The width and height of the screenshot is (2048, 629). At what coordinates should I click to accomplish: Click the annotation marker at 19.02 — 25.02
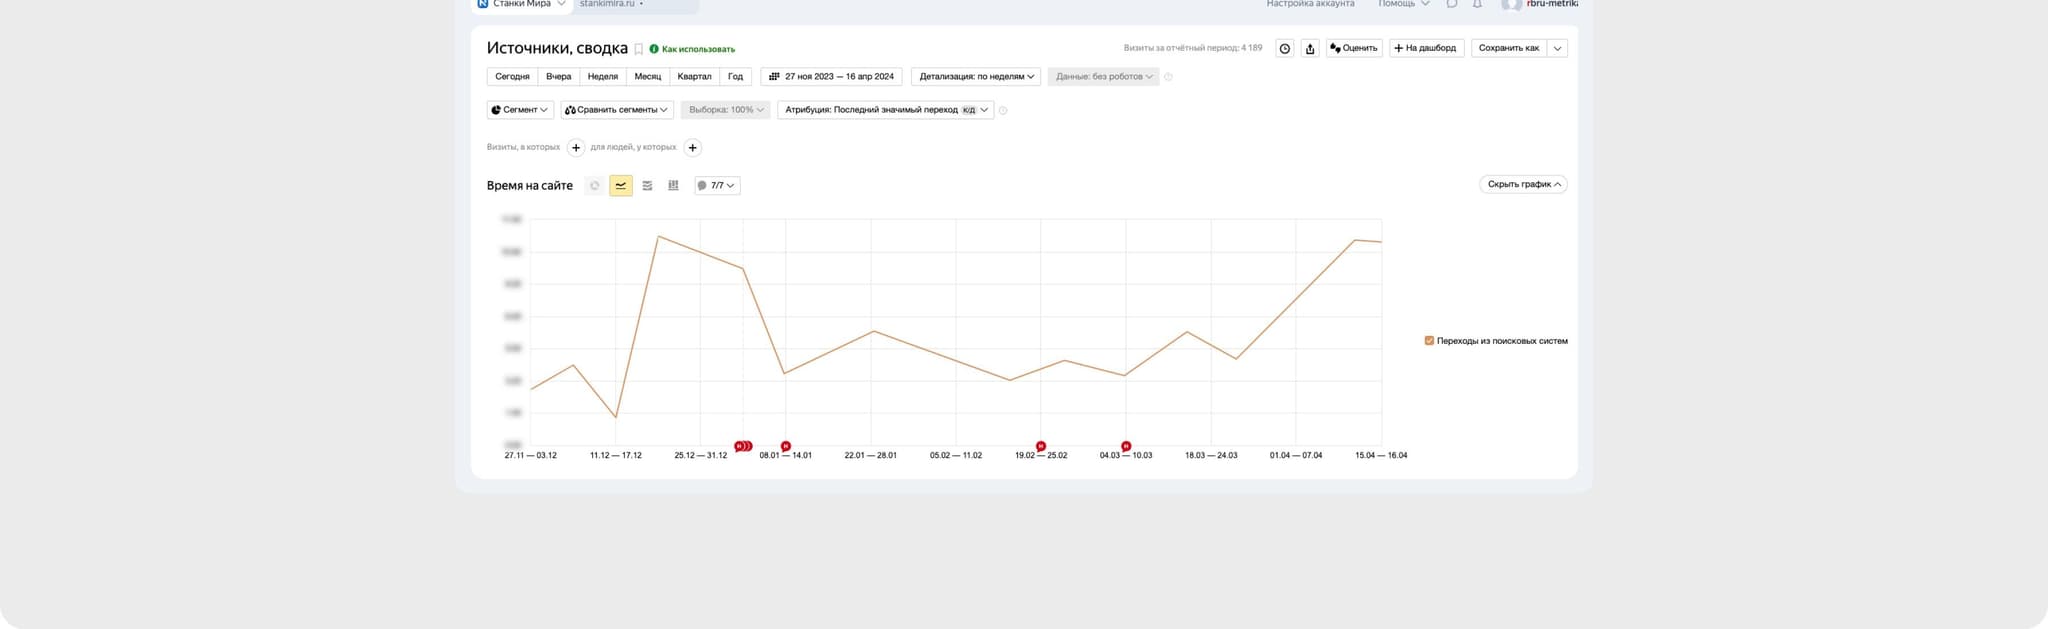pos(1041,446)
